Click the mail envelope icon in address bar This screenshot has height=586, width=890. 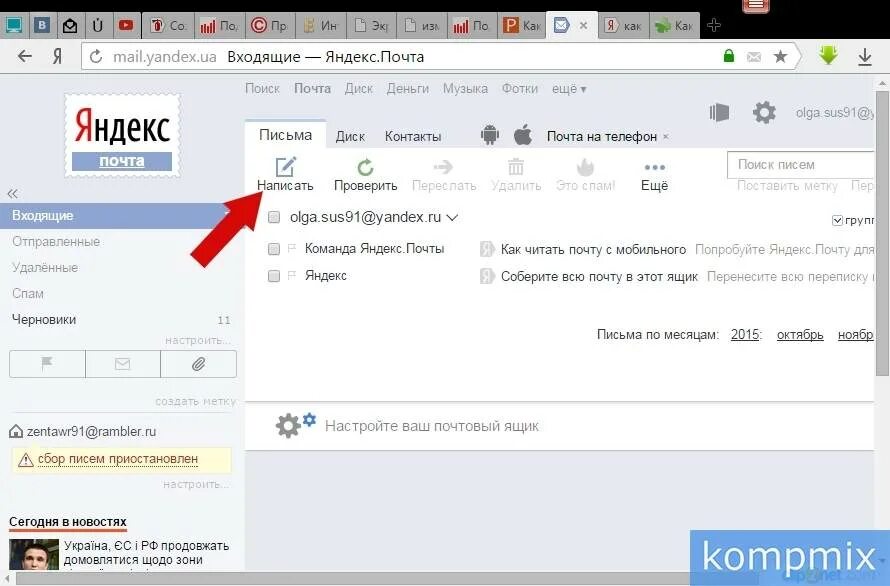(754, 57)
